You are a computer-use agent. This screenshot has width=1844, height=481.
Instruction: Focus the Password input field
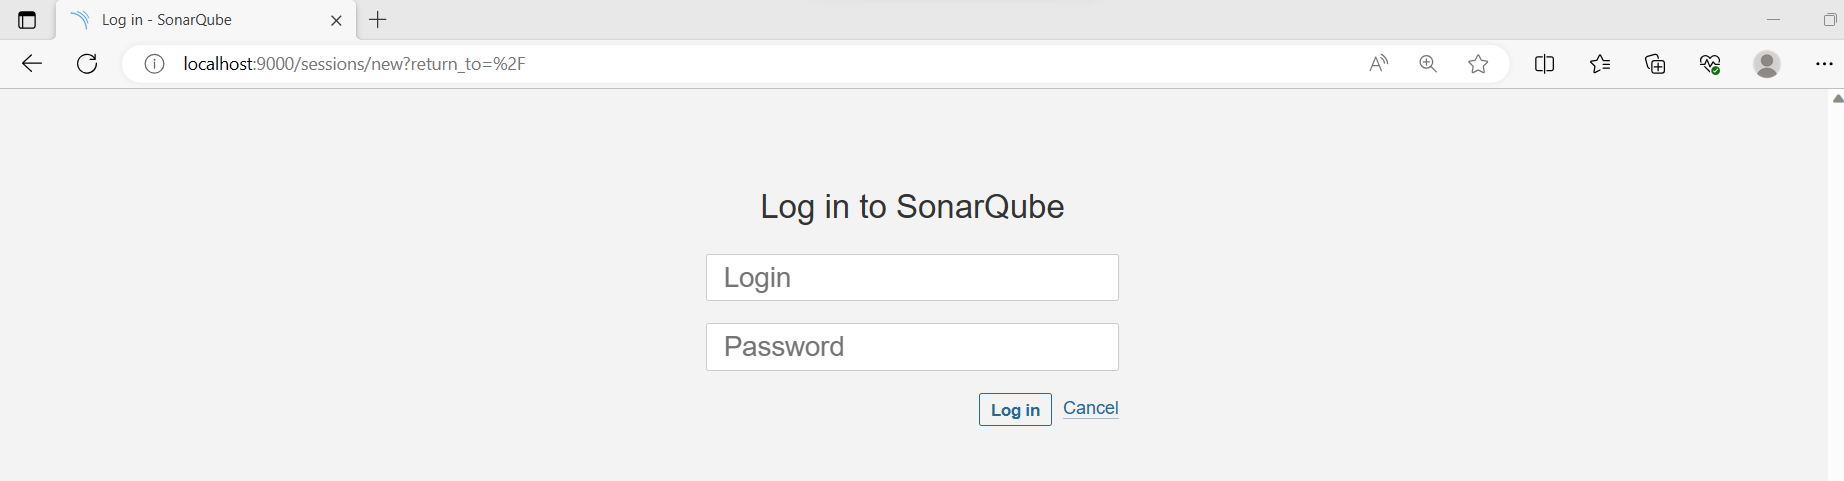[912, 347]
